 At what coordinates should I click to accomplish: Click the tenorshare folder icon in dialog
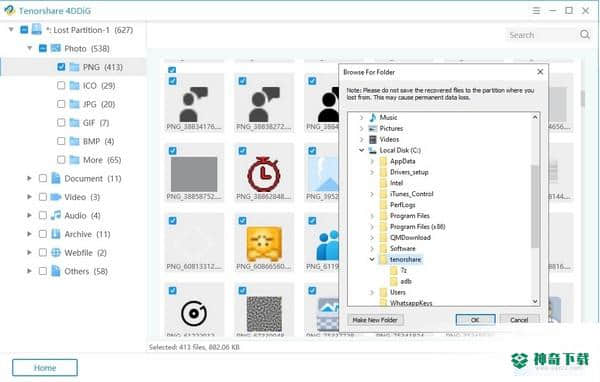point(383,260)
